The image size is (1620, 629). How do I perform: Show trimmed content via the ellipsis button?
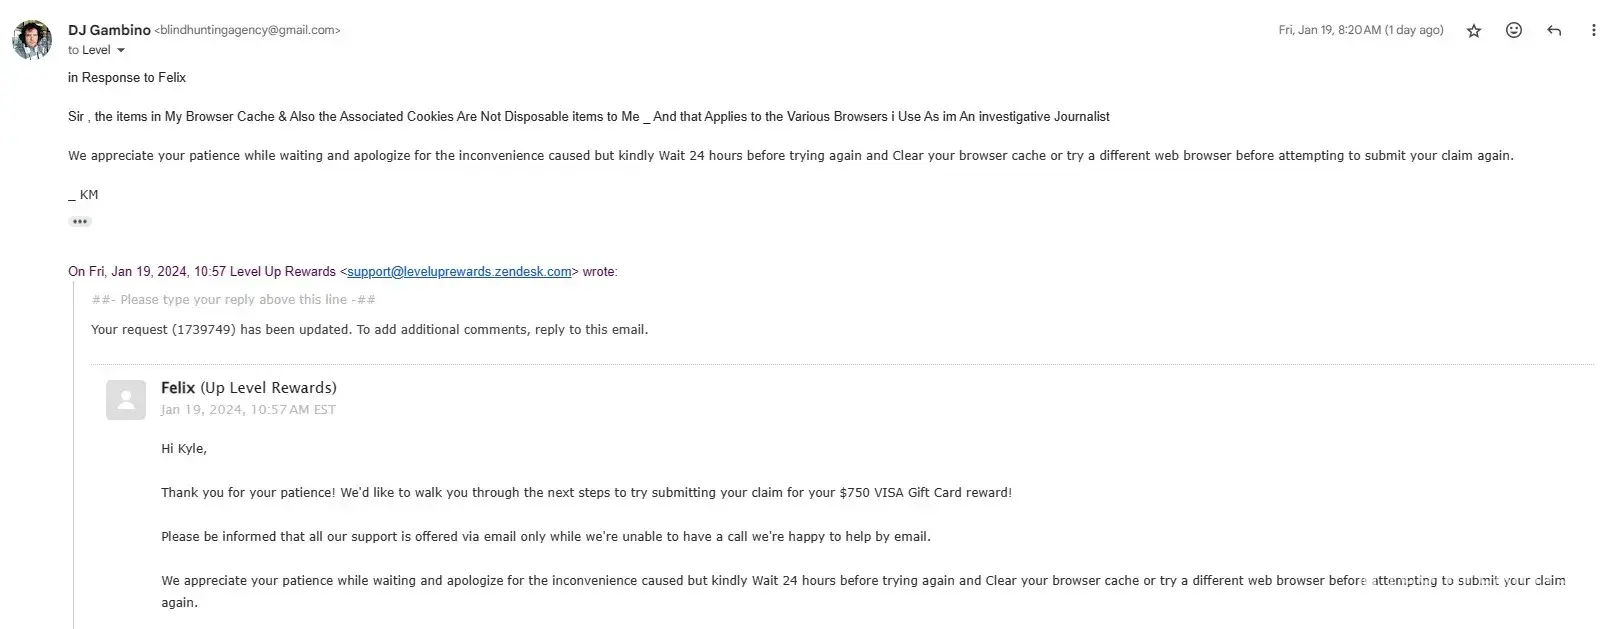pos(80,222)
